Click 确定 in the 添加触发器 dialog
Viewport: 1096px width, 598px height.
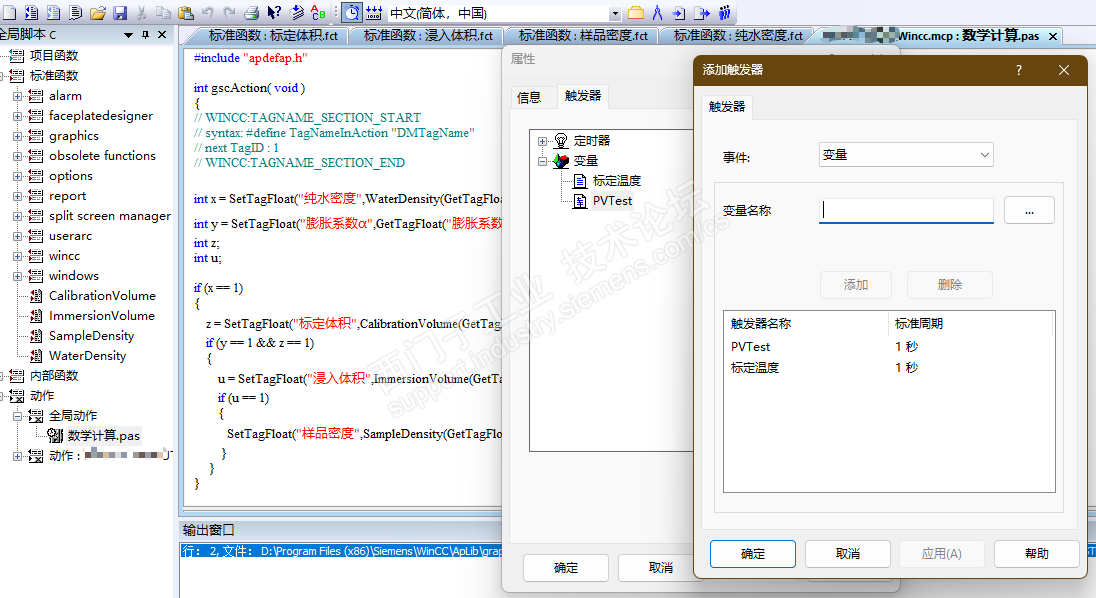[753, 554]
